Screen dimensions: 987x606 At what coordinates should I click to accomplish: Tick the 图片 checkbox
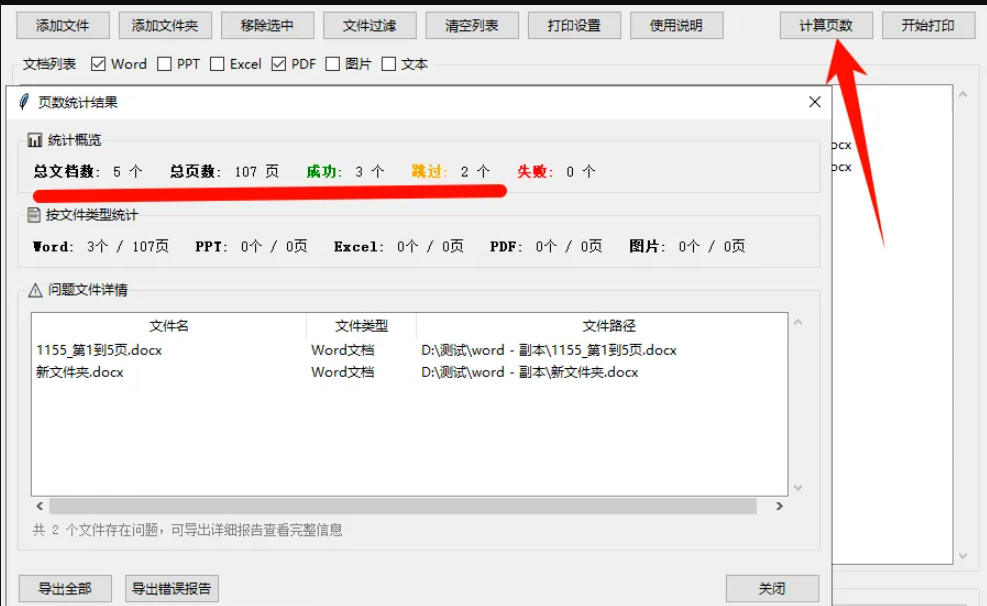click(x=333, y=64)
